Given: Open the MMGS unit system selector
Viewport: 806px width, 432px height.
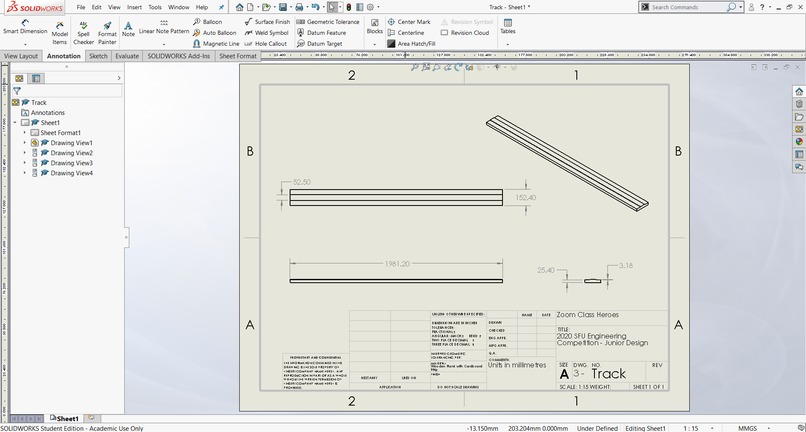Looking at the screenshot, I should [748, 428].
